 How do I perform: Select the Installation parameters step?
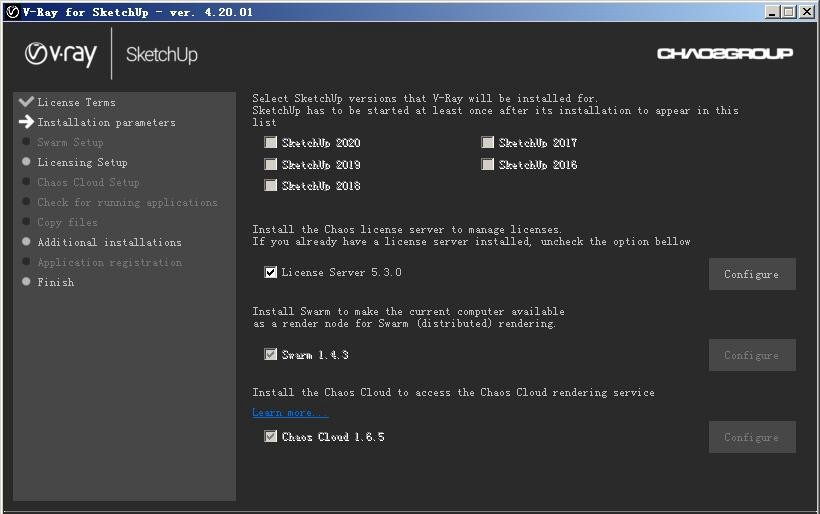click(107, 122)
